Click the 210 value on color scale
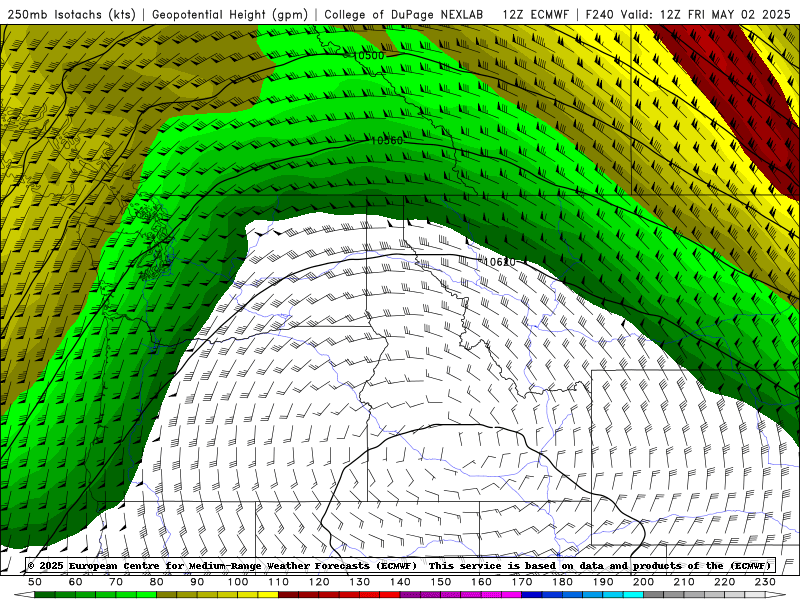800x600 pixels. click(684, 582)
